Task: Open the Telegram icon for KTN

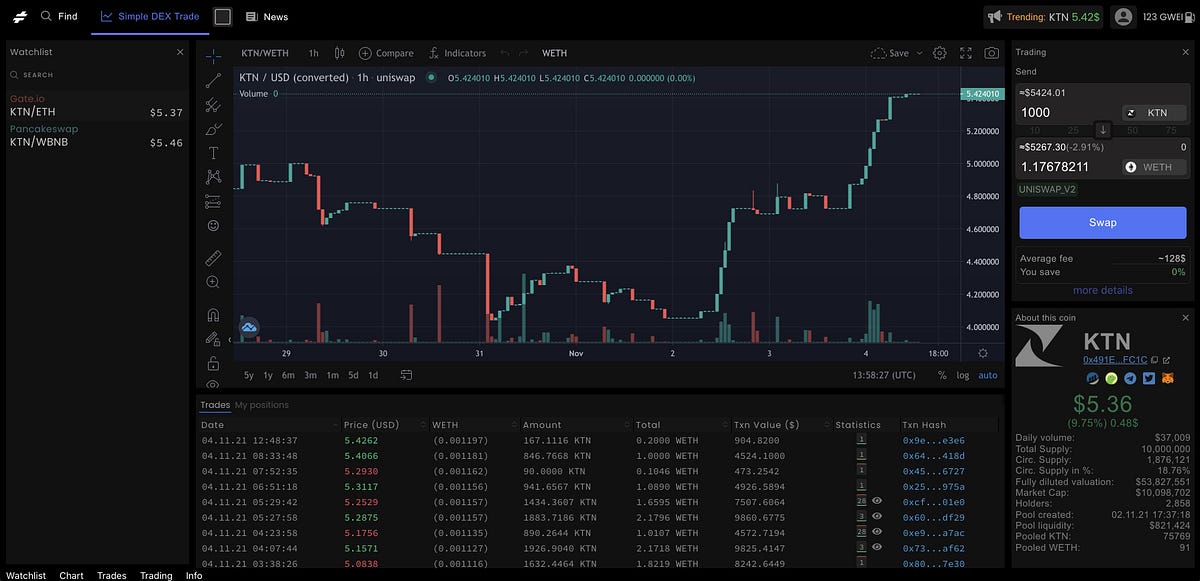Action: click(x=1130, y=379)
